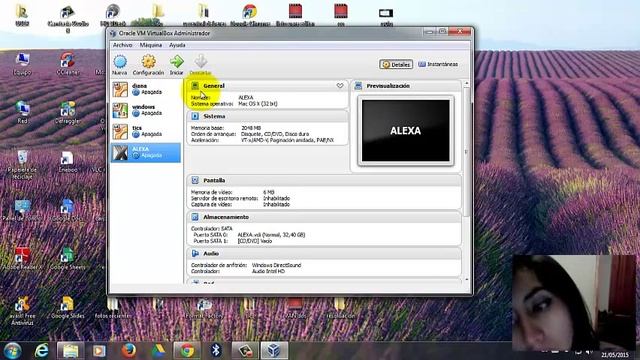Select the tics virtual machine

pos(146,131)
